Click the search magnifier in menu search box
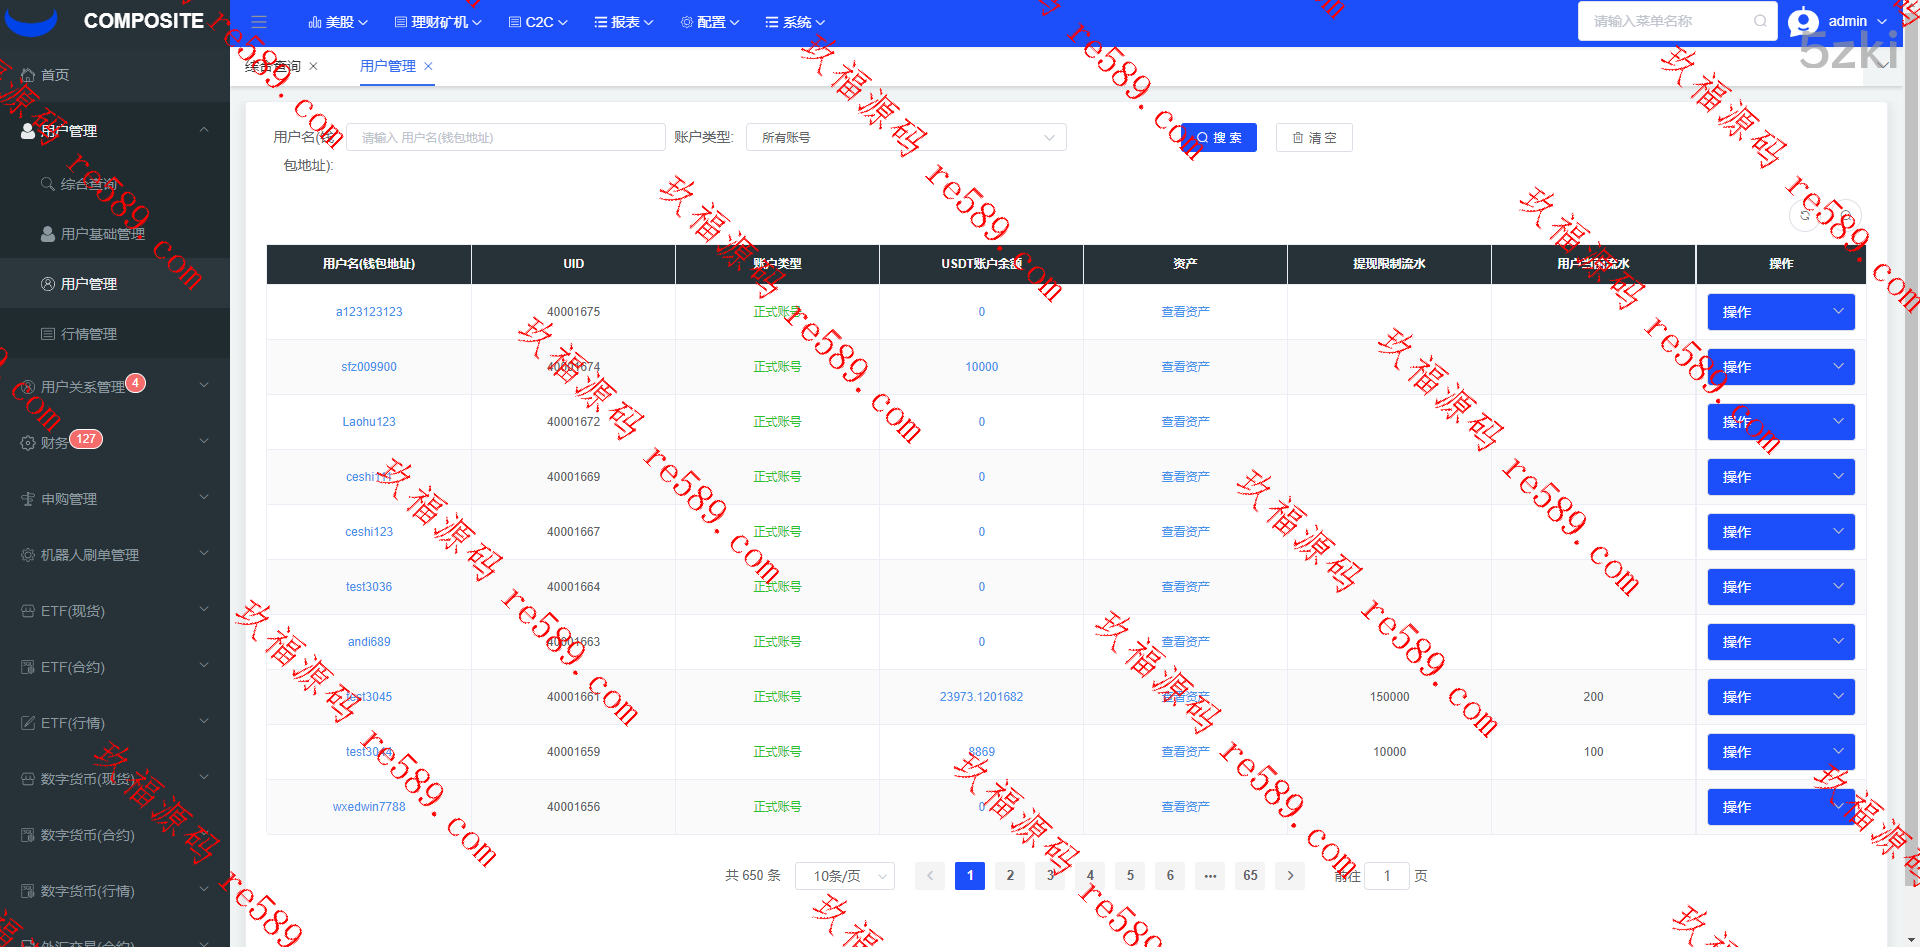The width and height of the screenshot is (1920, 947). (1760, 21)
